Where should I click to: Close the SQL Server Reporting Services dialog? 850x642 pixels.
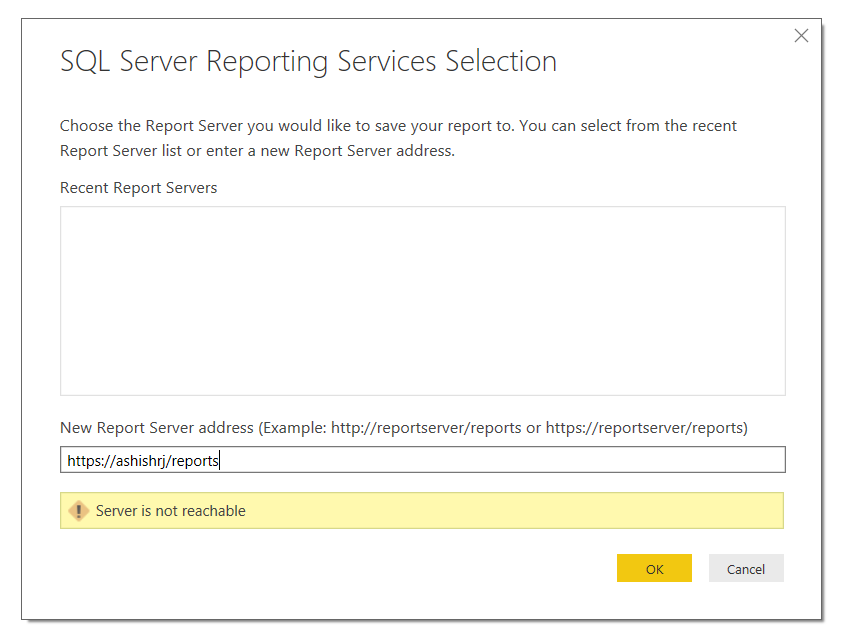click(x=801, y=36)
